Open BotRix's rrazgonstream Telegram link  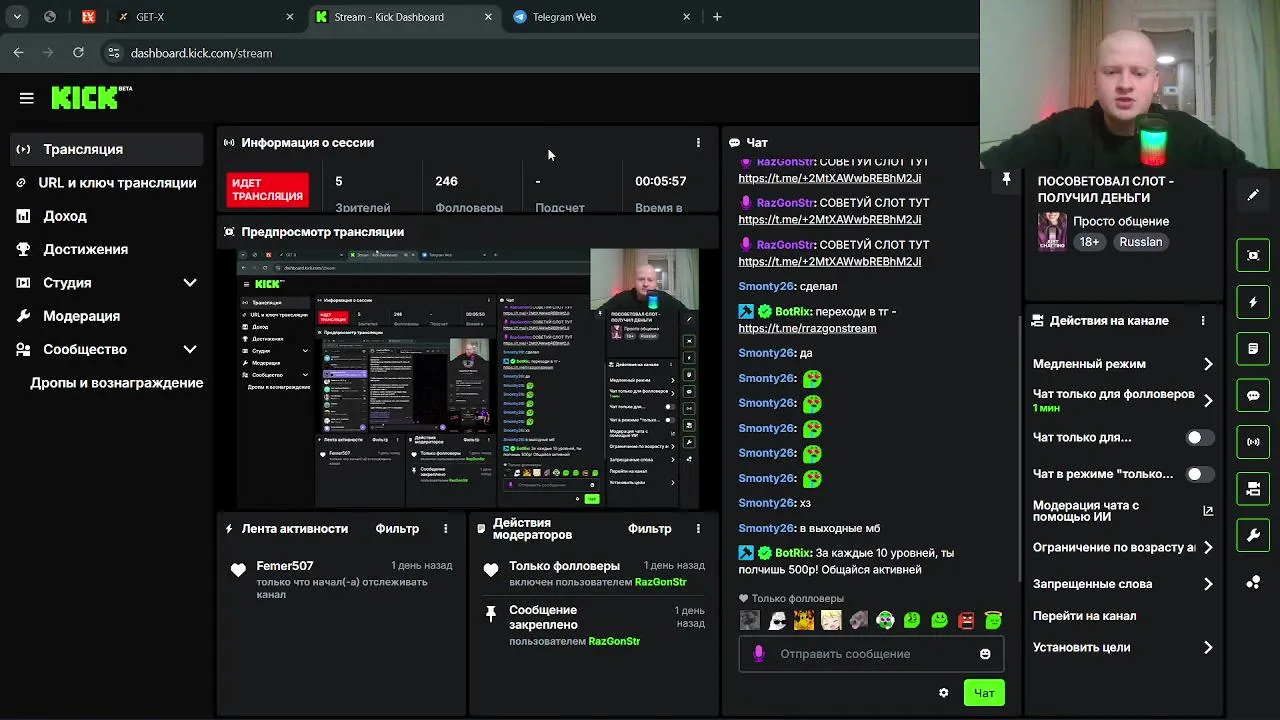(807, 329)
